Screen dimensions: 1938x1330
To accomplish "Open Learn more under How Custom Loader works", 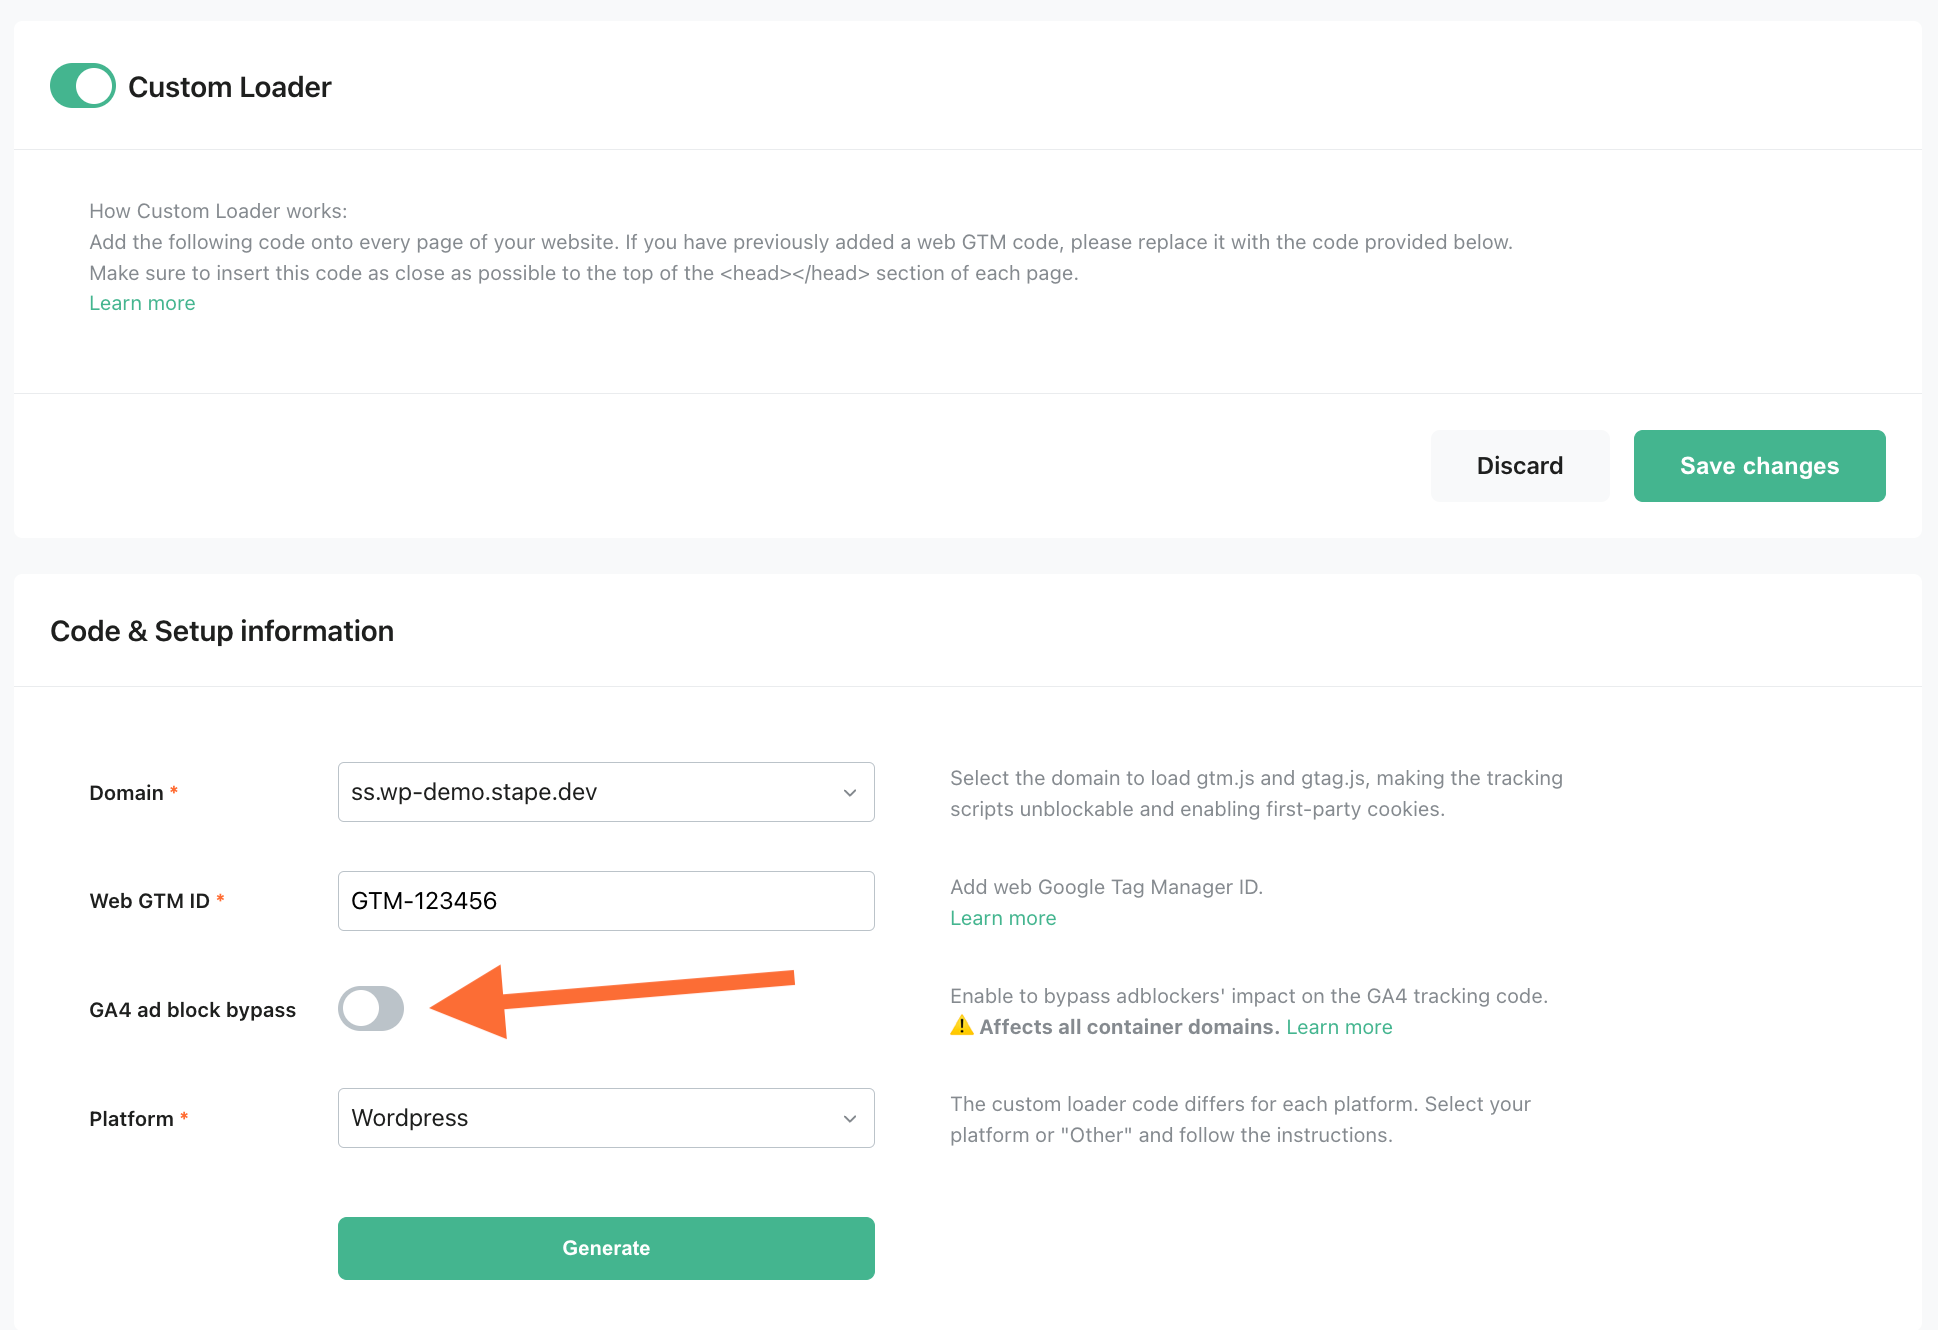I will (x=142, y=302).
